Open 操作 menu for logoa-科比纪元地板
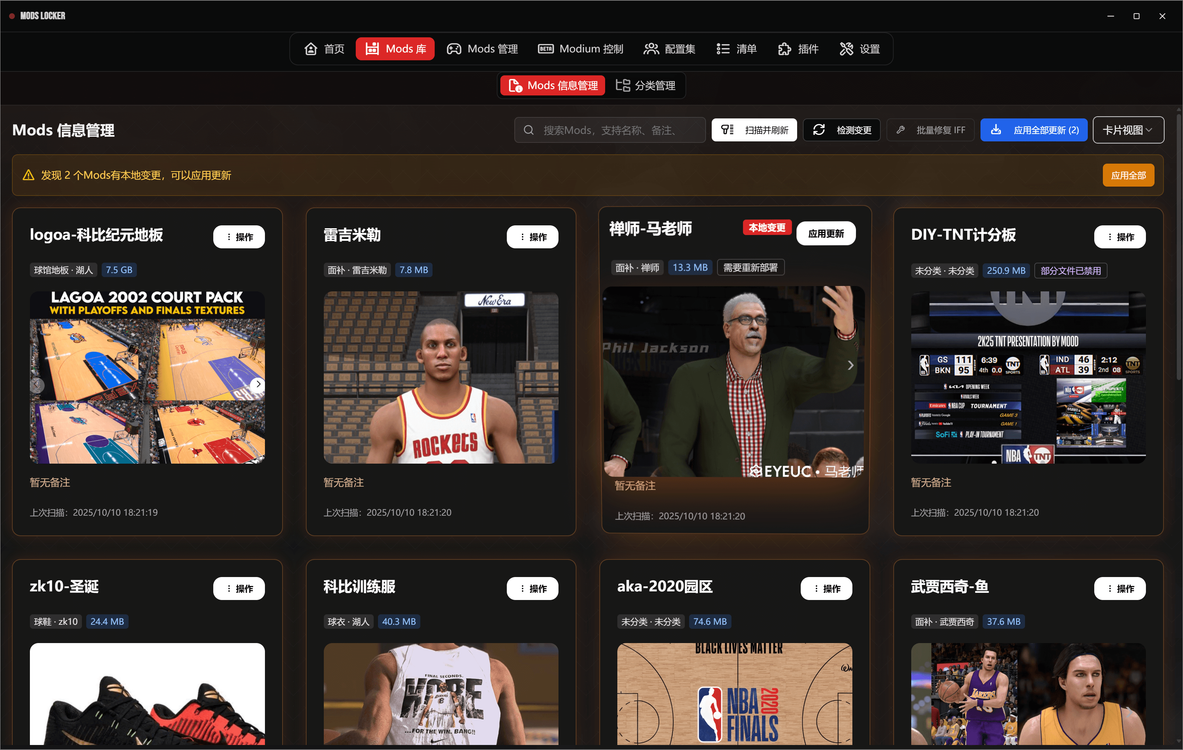1183x750 pixels. coord(239,237)
